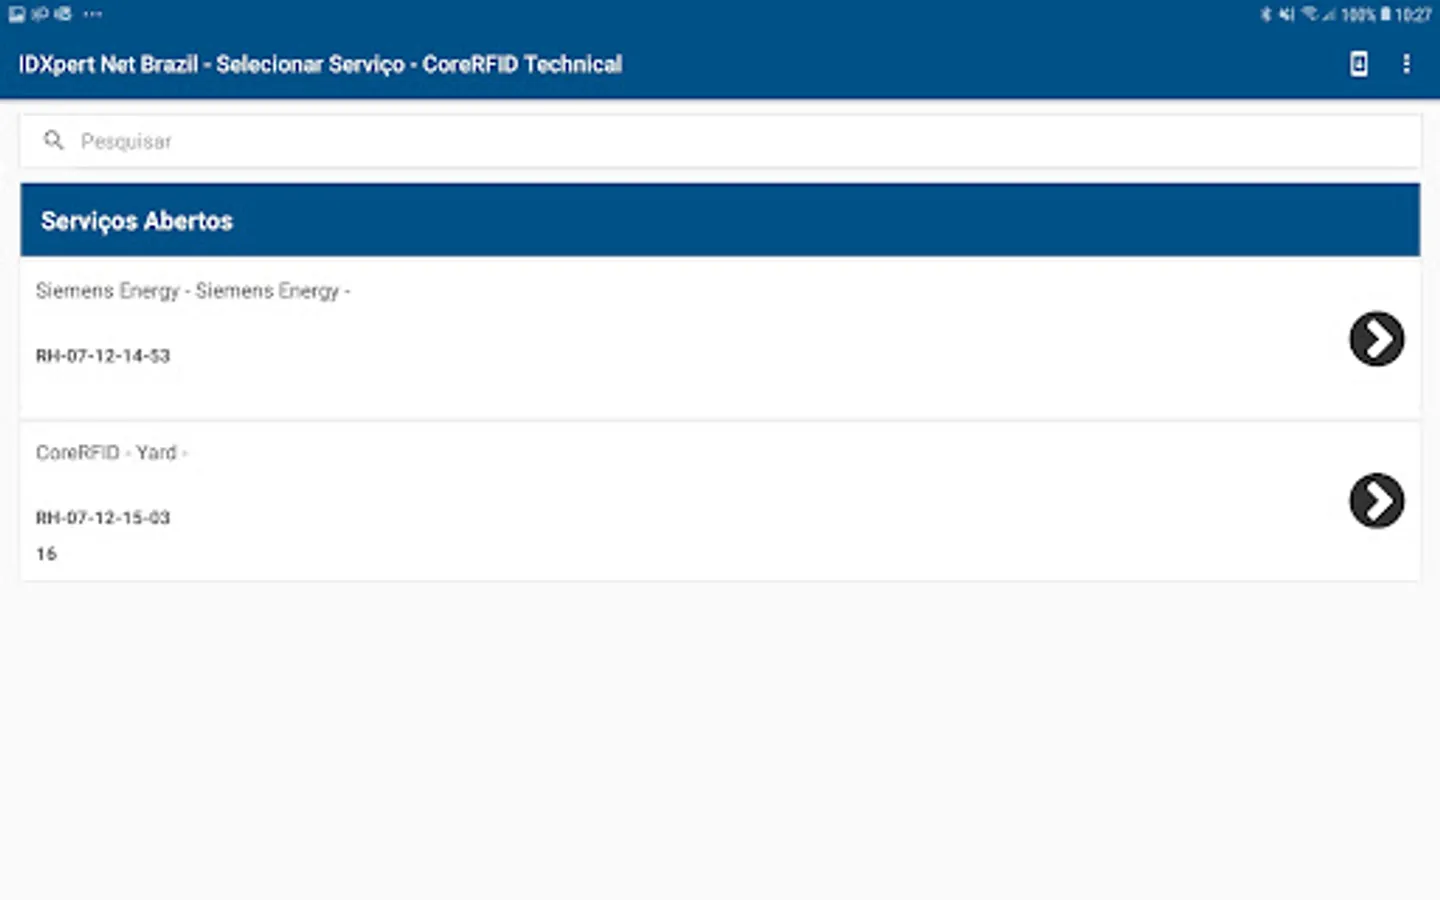Open the three-dot overflow menu
1440x900 pixels.
[1406, 64]
